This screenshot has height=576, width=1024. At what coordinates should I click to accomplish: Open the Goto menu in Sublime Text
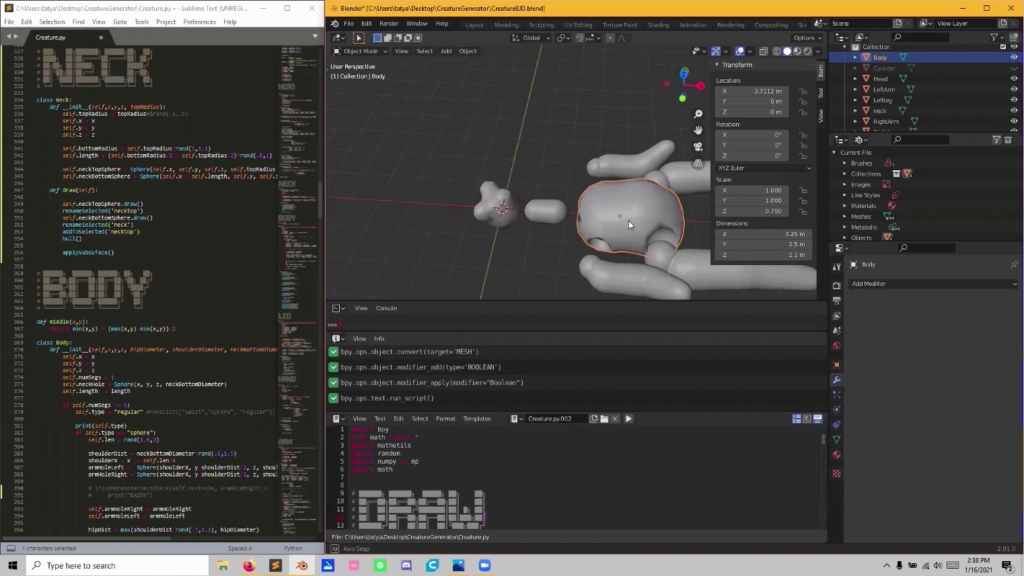(x=120, y=22)
